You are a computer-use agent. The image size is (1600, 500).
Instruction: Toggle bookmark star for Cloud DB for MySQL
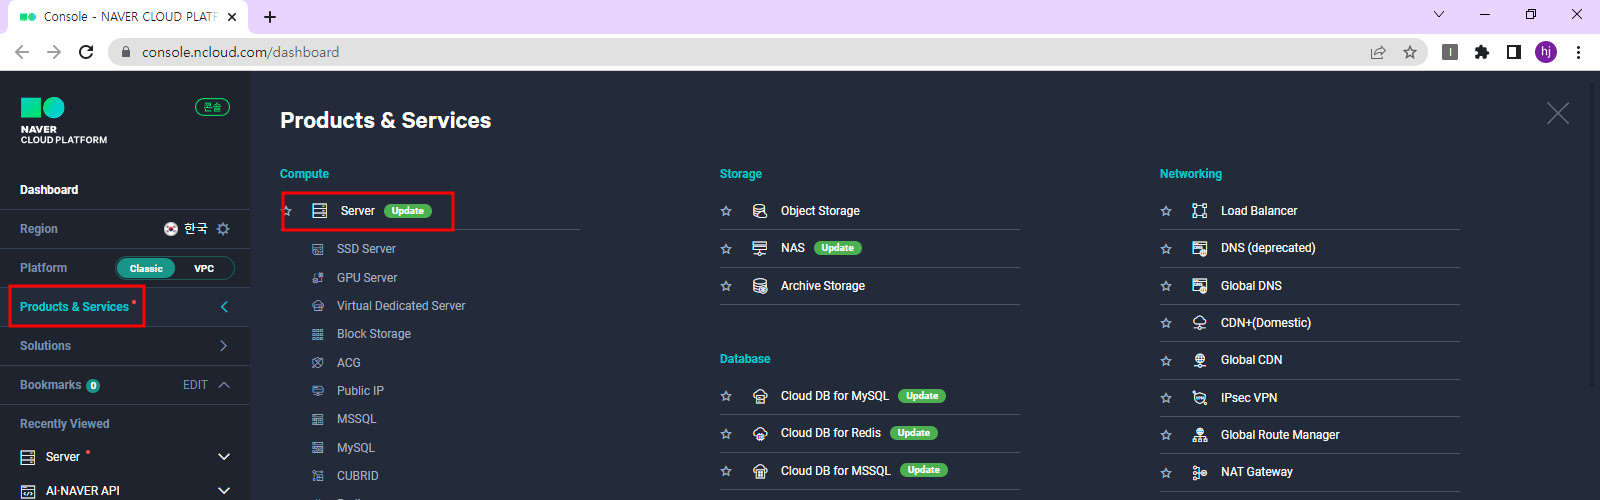726,396
